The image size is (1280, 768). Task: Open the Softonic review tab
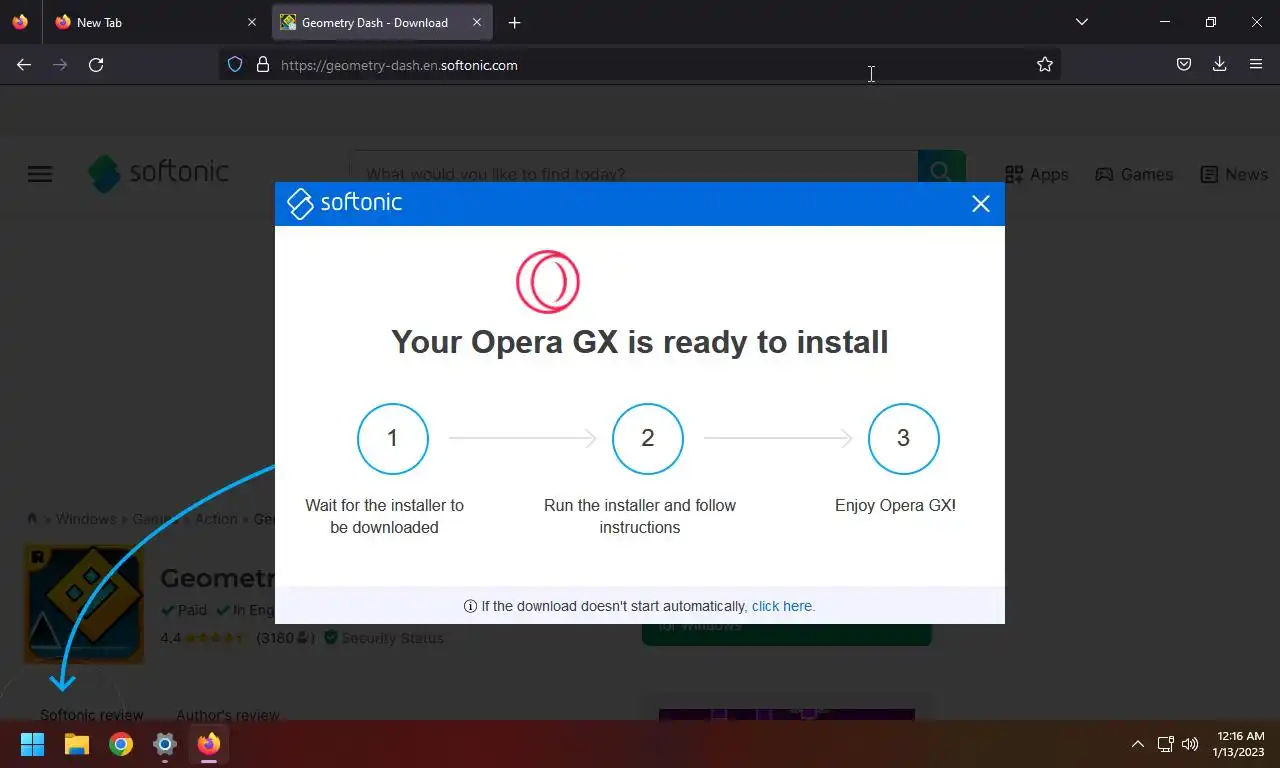click(x=92, y=715)
